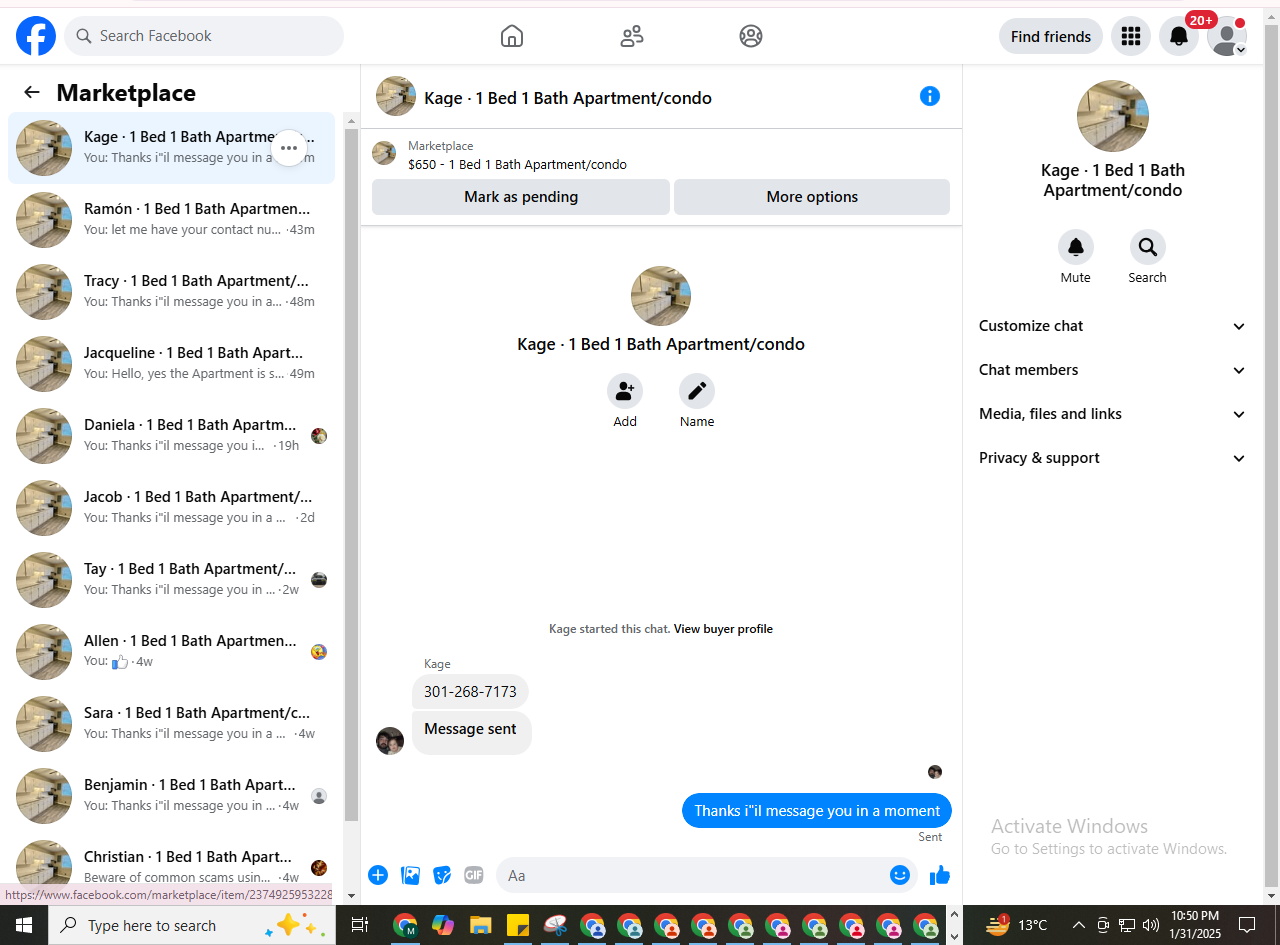This screenshot has height=945, width=1280.
Task: Open Sara's apartment conversation
Action: (x=171, y=724)
